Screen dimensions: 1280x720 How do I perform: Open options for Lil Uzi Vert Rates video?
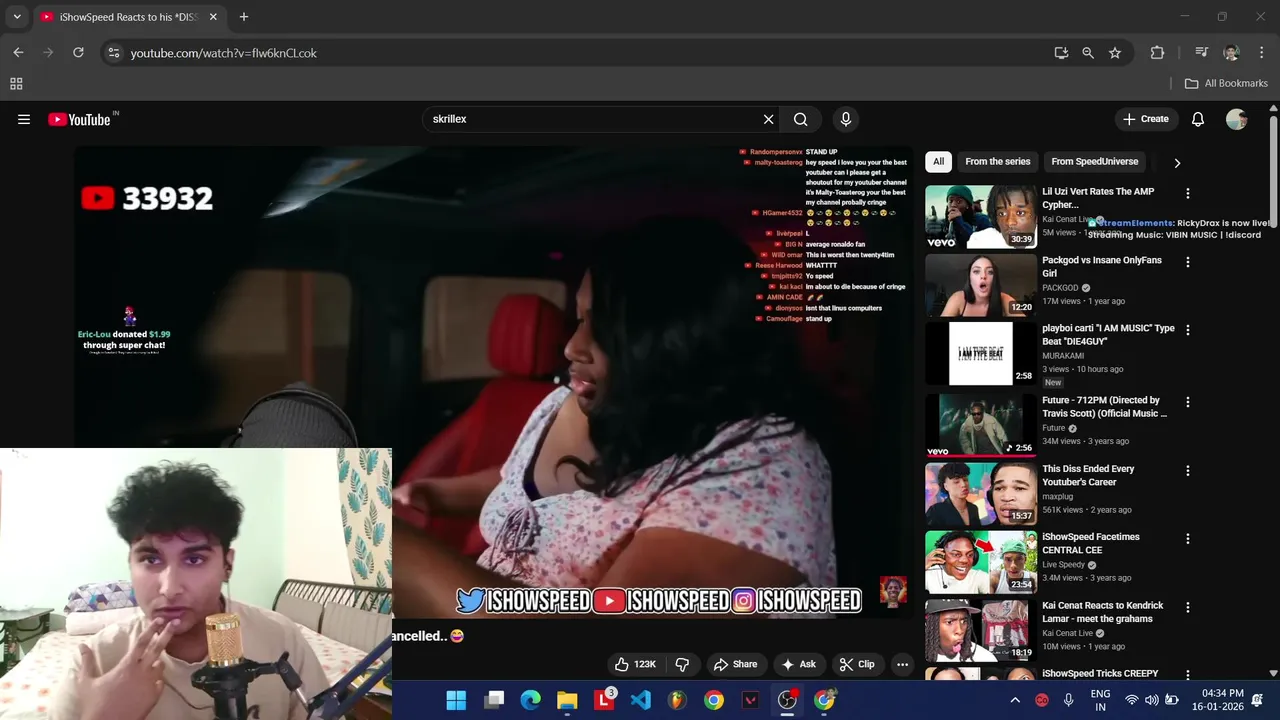coord(1188,193)
